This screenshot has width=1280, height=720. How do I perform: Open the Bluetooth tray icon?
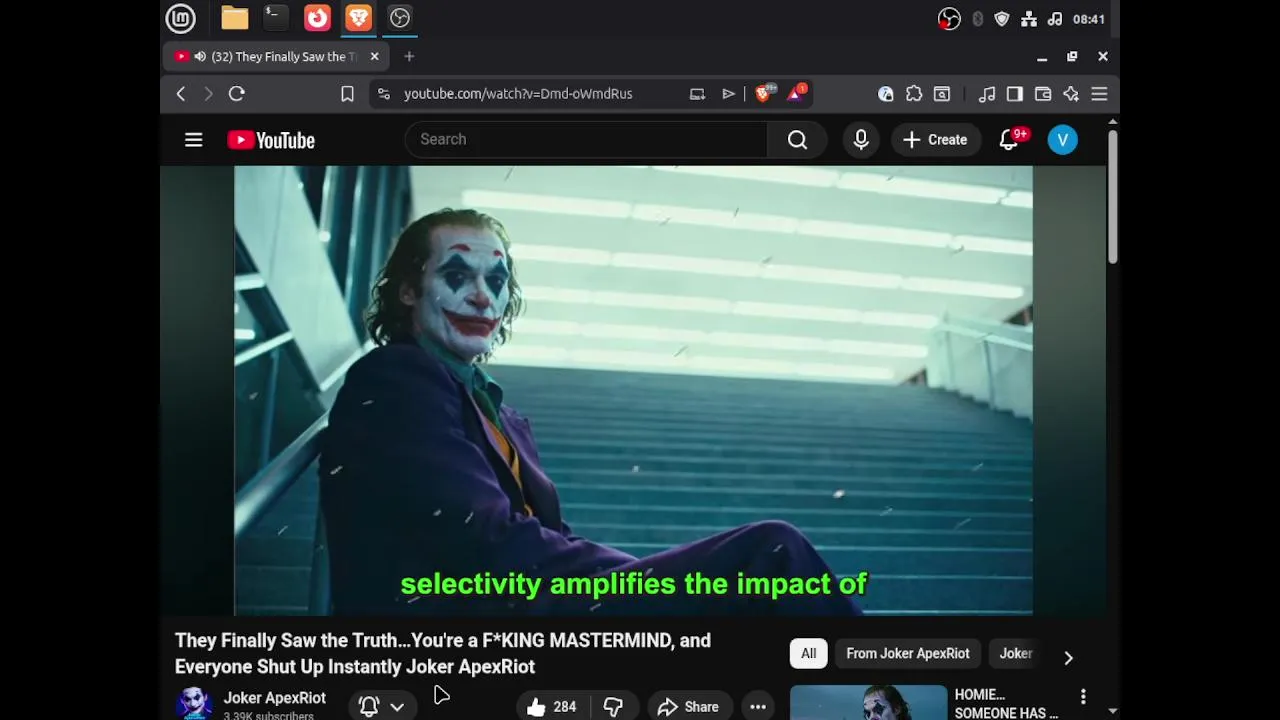[977, 19]
